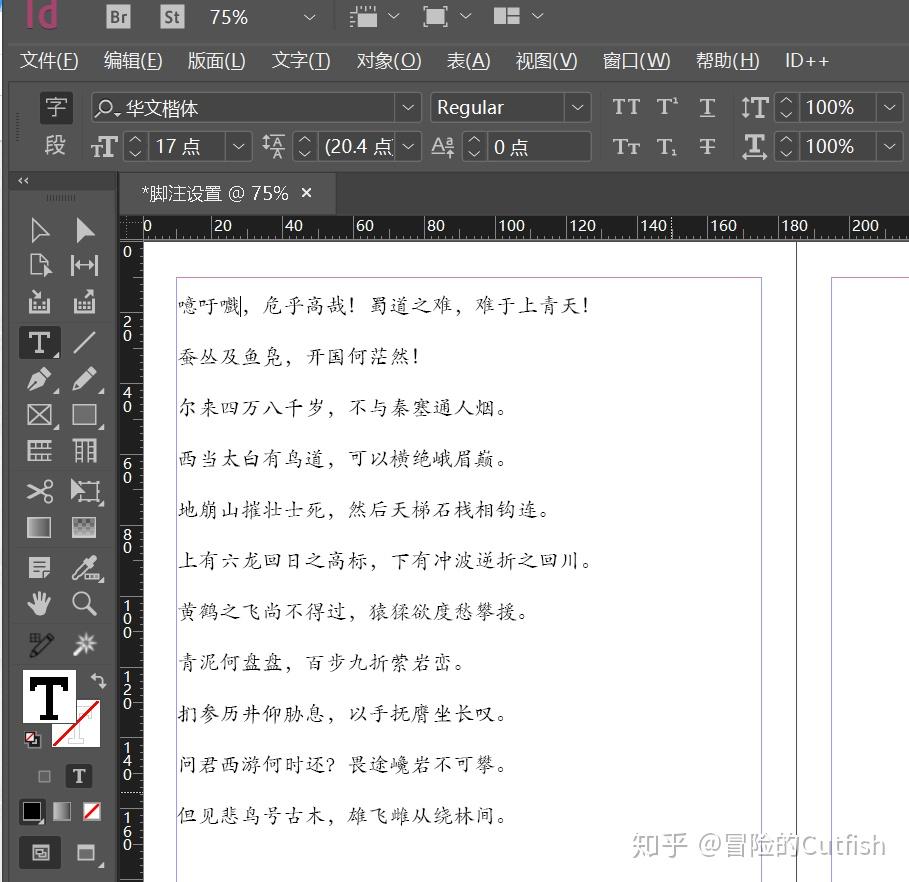Select the Gradient Swatch tool
The width and height of the screenshot is (909, 882).
[x=39, y=528]
